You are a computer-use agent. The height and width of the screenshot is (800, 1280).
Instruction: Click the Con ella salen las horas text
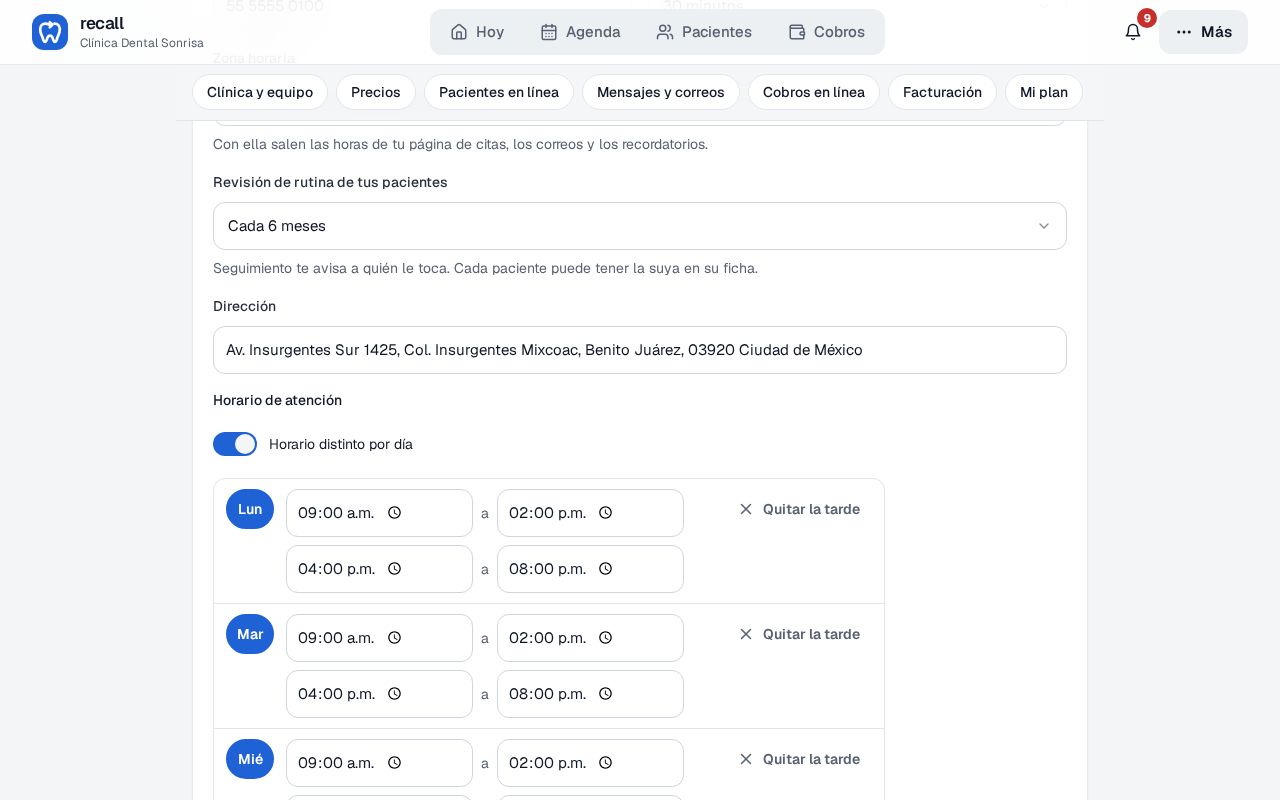tap(460, 144)
